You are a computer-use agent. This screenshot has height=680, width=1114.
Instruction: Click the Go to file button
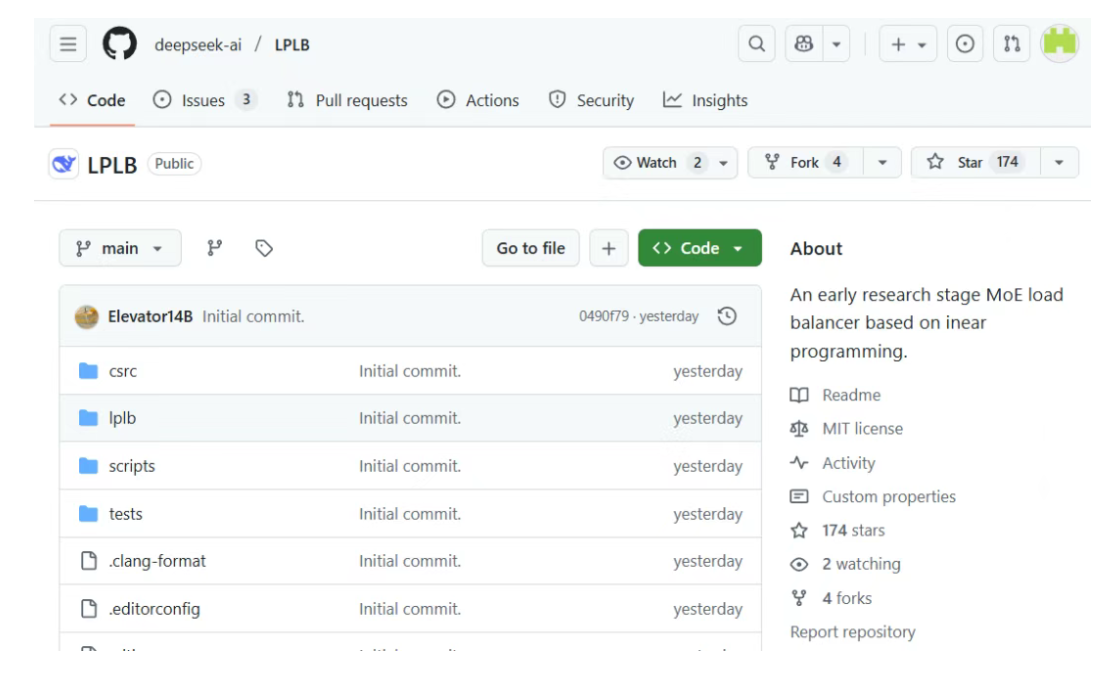[x=530, y=248]
